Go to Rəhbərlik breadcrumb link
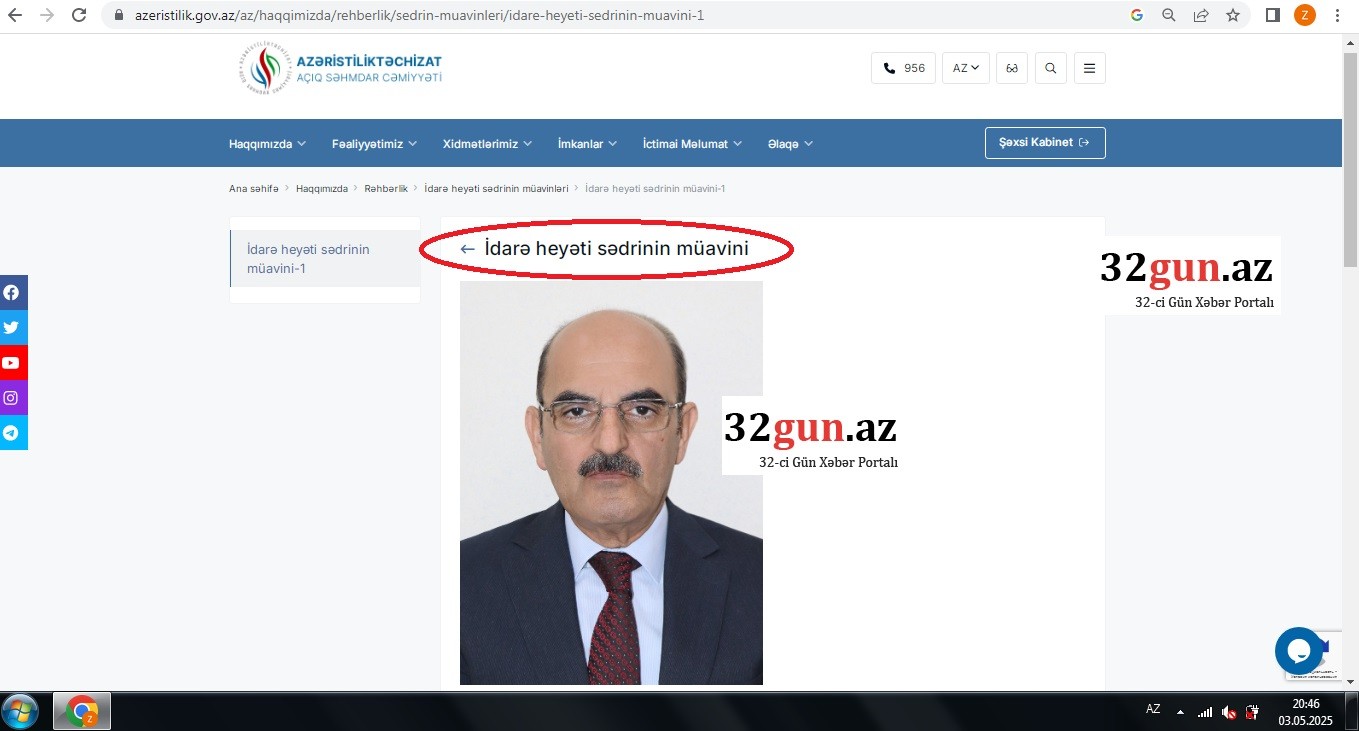1359x731 pixels. (x=386, y=189)
